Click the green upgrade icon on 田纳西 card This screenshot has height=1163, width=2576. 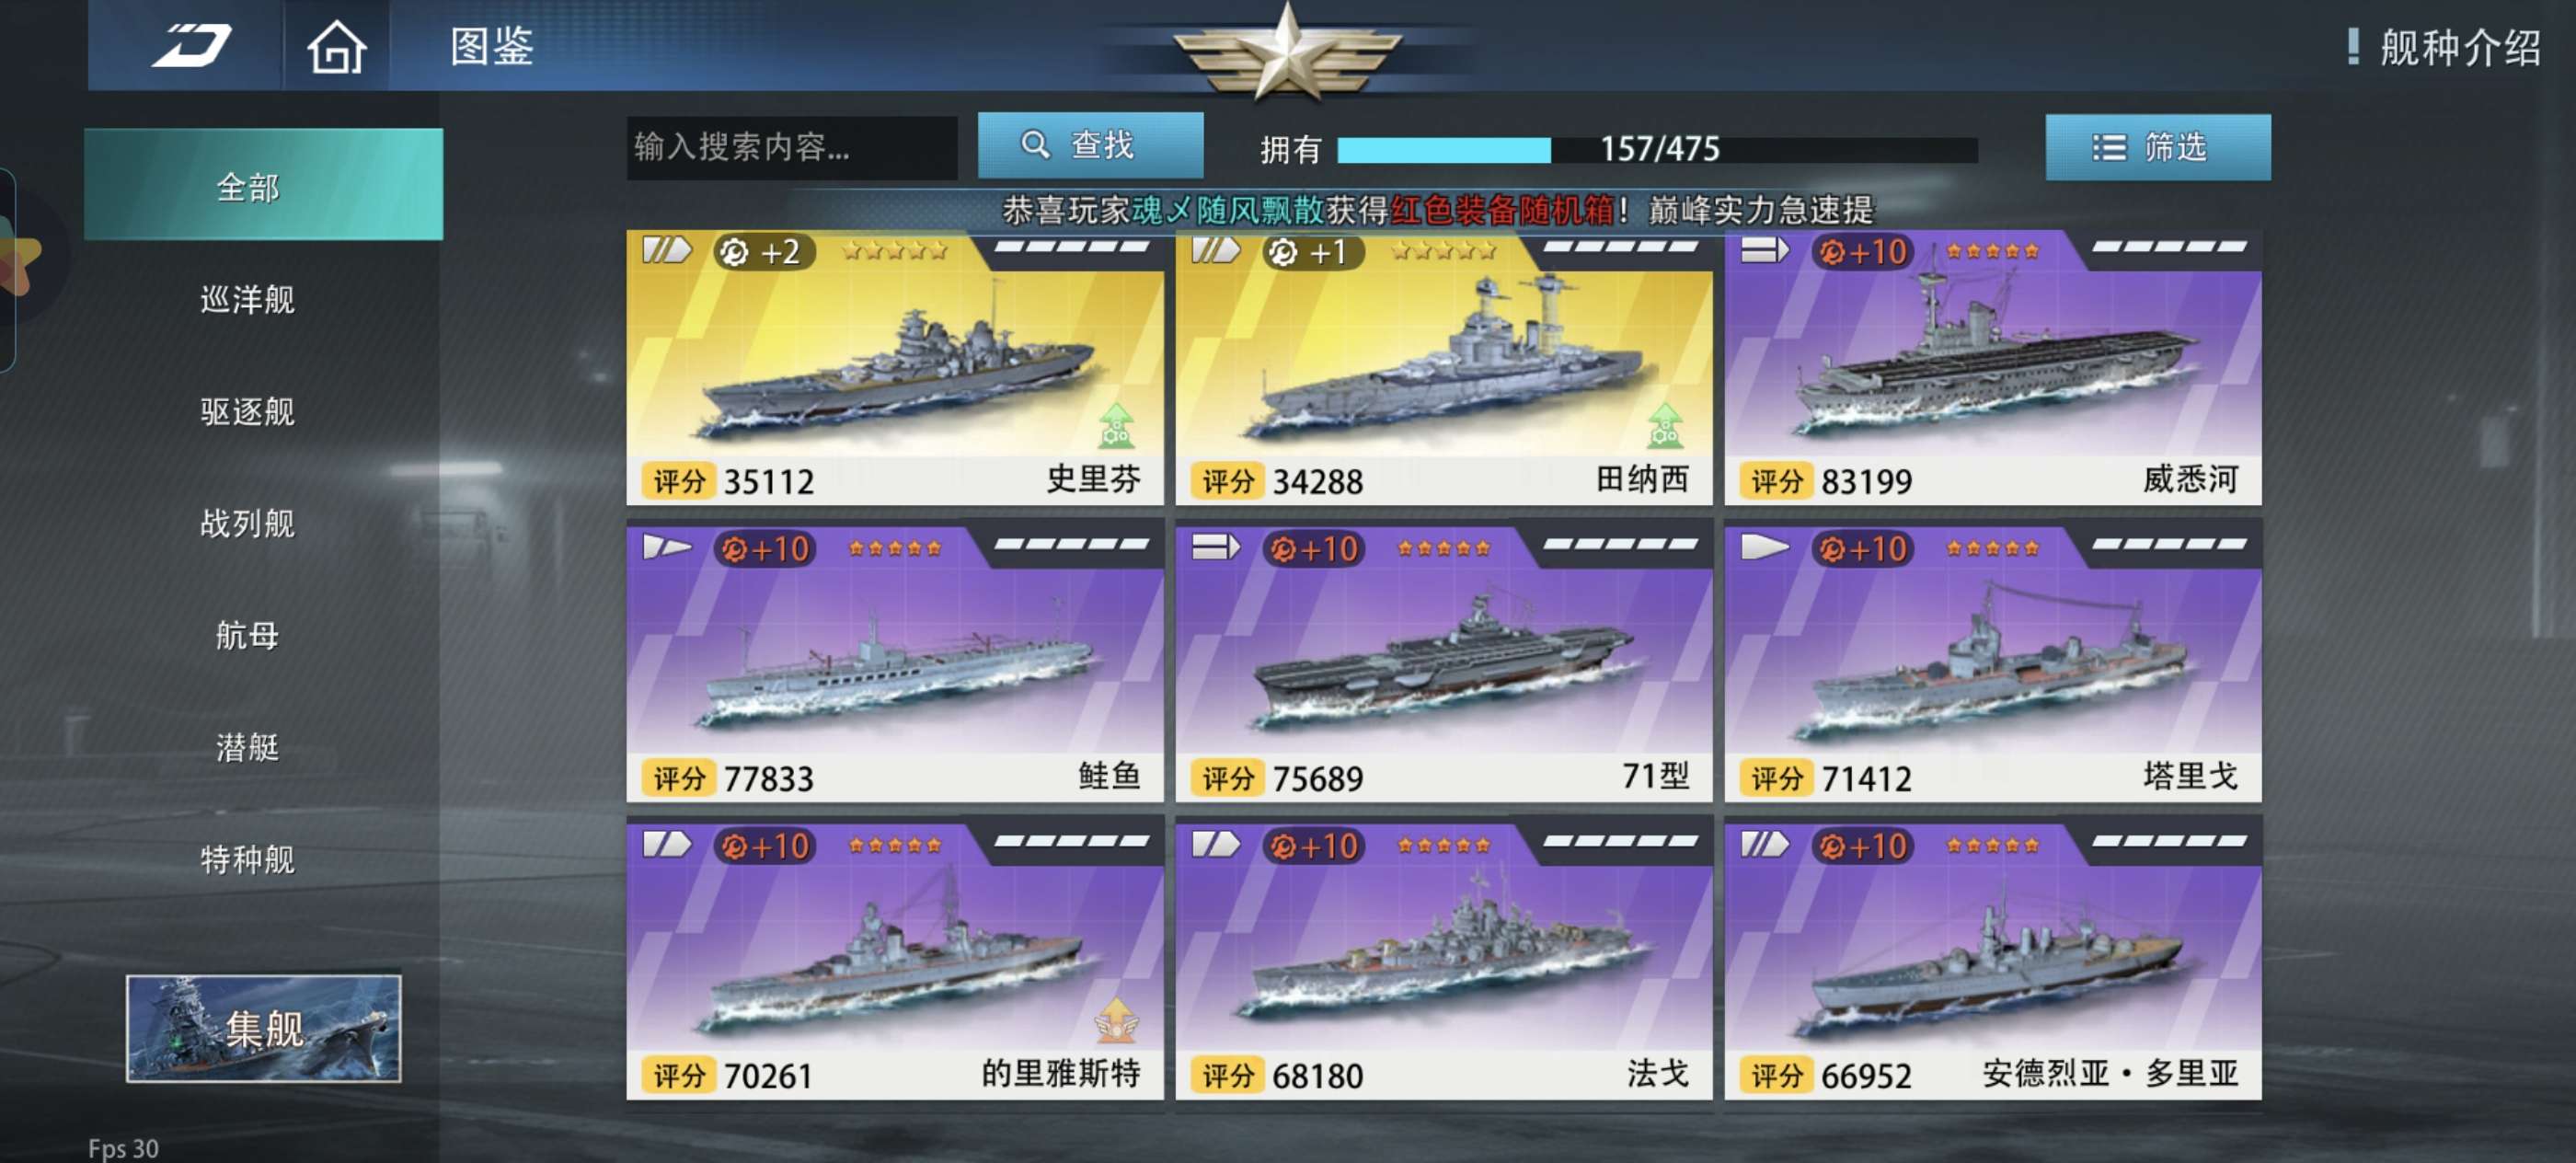coord(1664,425)
